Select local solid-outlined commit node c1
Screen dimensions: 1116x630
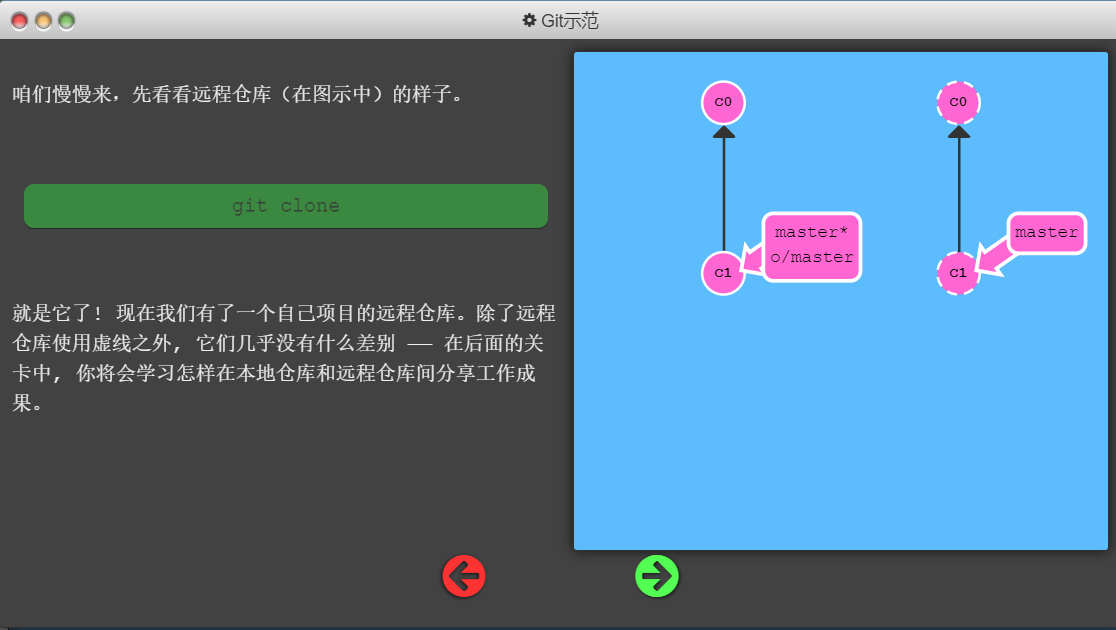click(723, 273)
